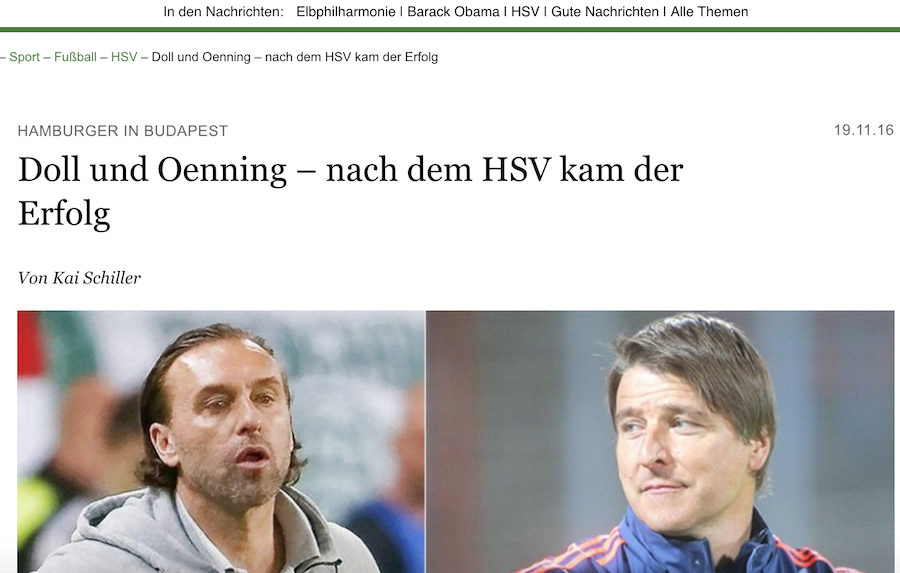The height and width of the screenshot is (573, 900).
Task: Click the headline line starting Doll und Oenning
Action: 351,170
